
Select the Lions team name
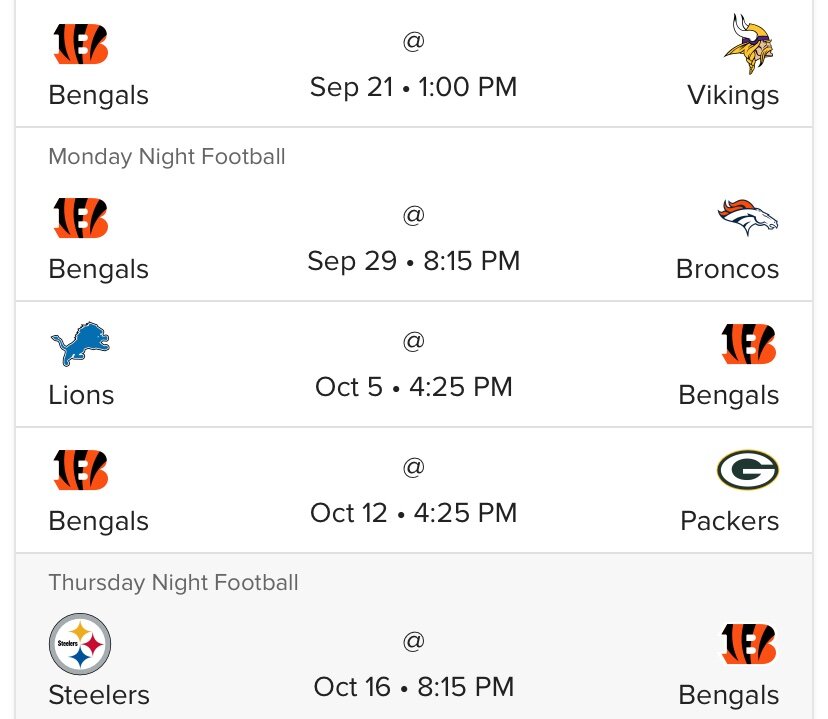click(81, 395)
